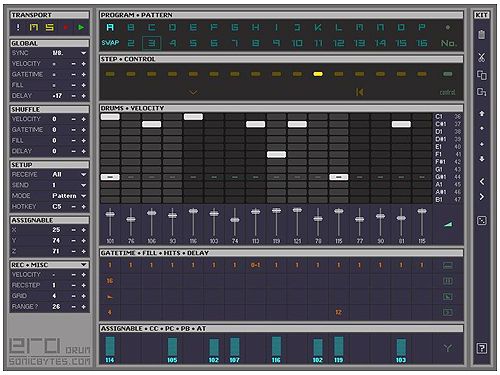Click the assignable bar labeled 114

110,349
